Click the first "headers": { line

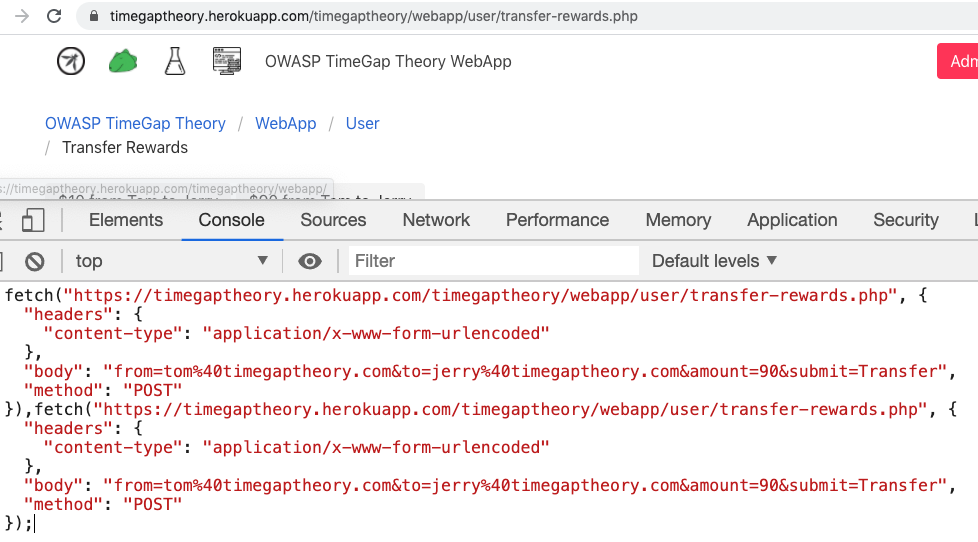pyautogui.click(x=84, y=314)
